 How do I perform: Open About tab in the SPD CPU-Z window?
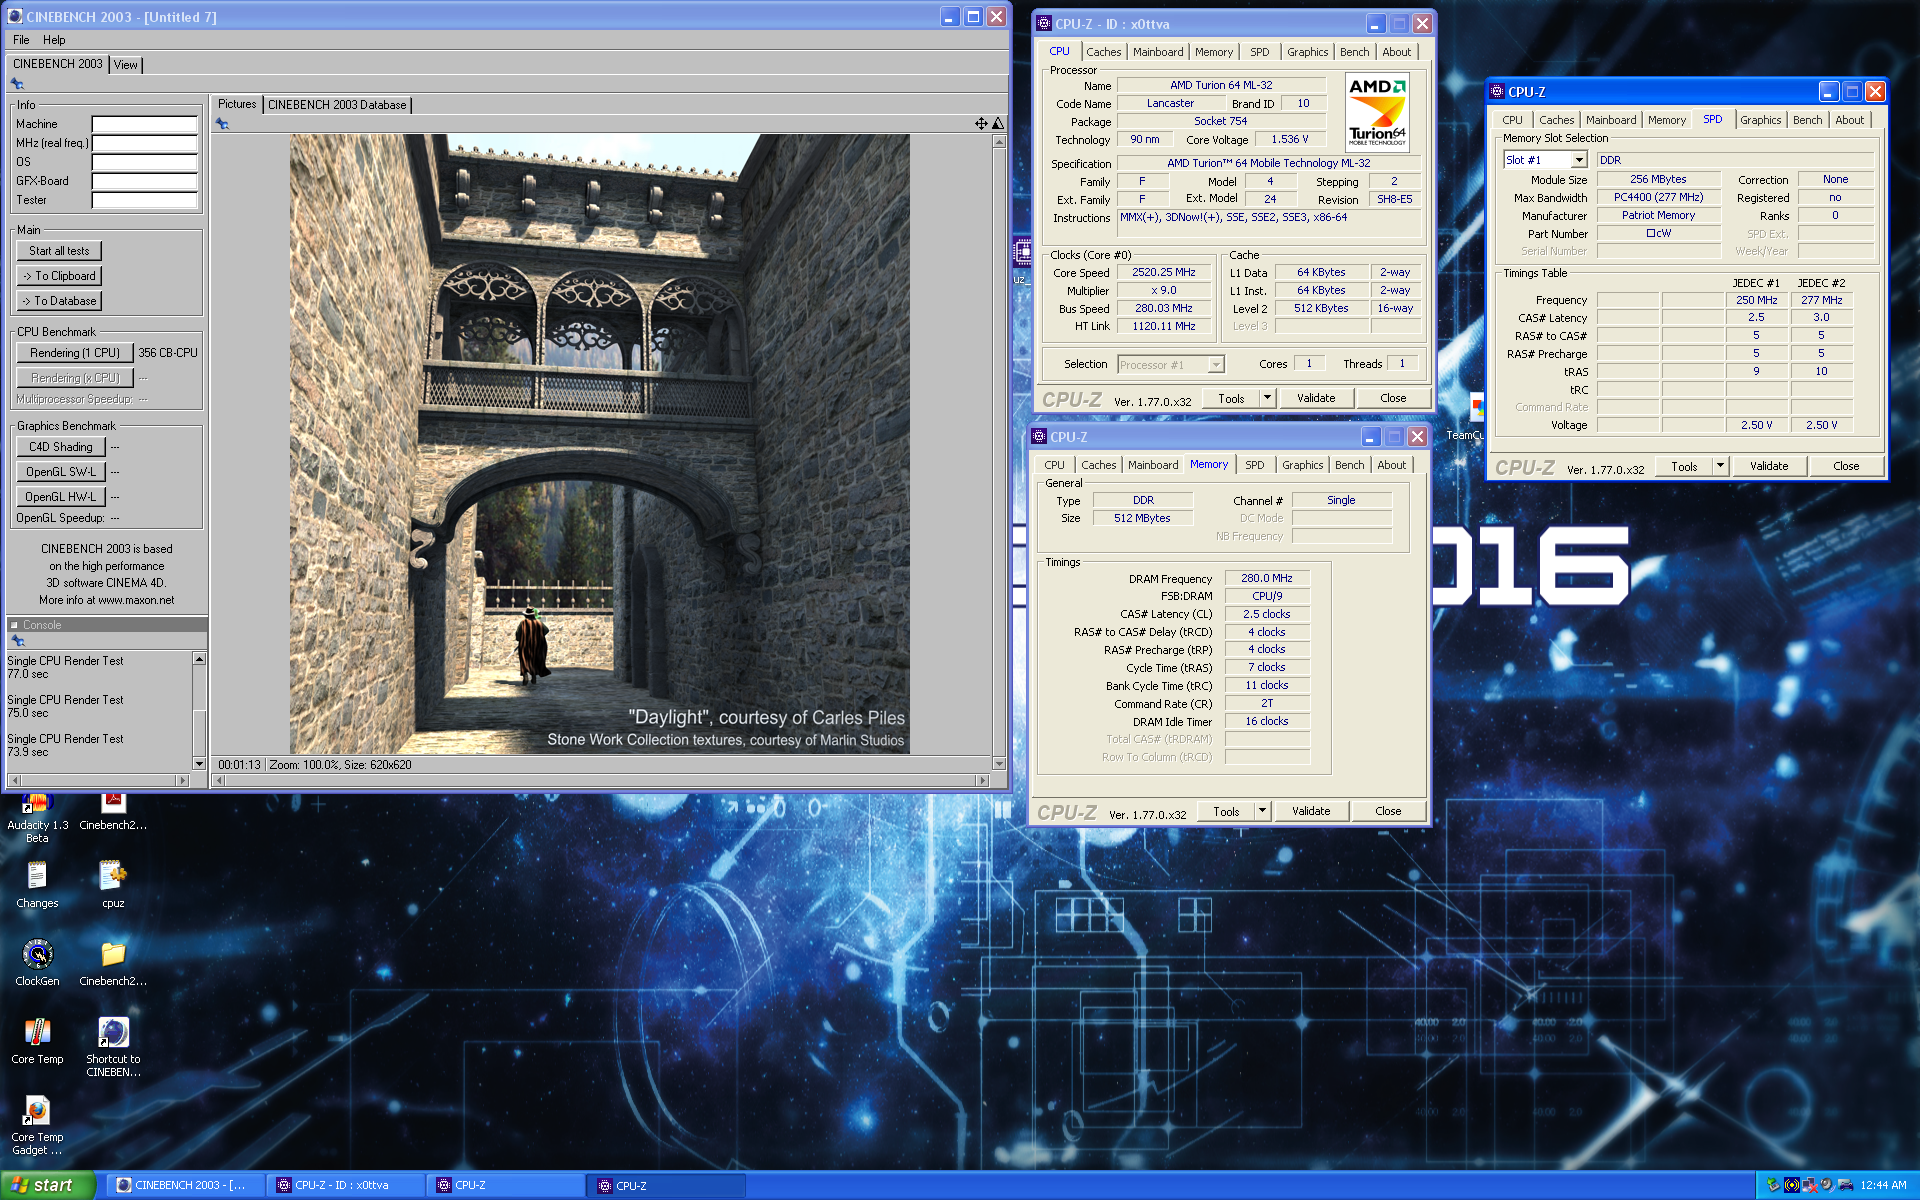(1849, 120)
